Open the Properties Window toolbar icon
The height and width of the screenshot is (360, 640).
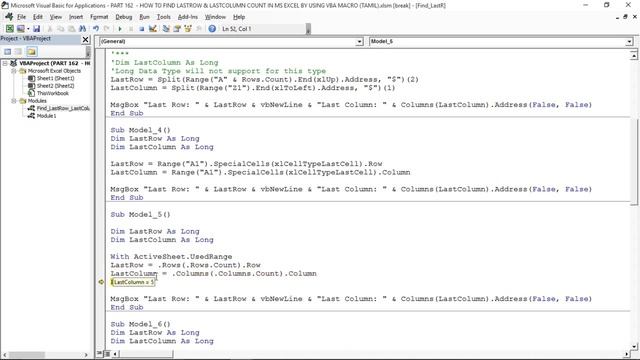tap(177, 29)
